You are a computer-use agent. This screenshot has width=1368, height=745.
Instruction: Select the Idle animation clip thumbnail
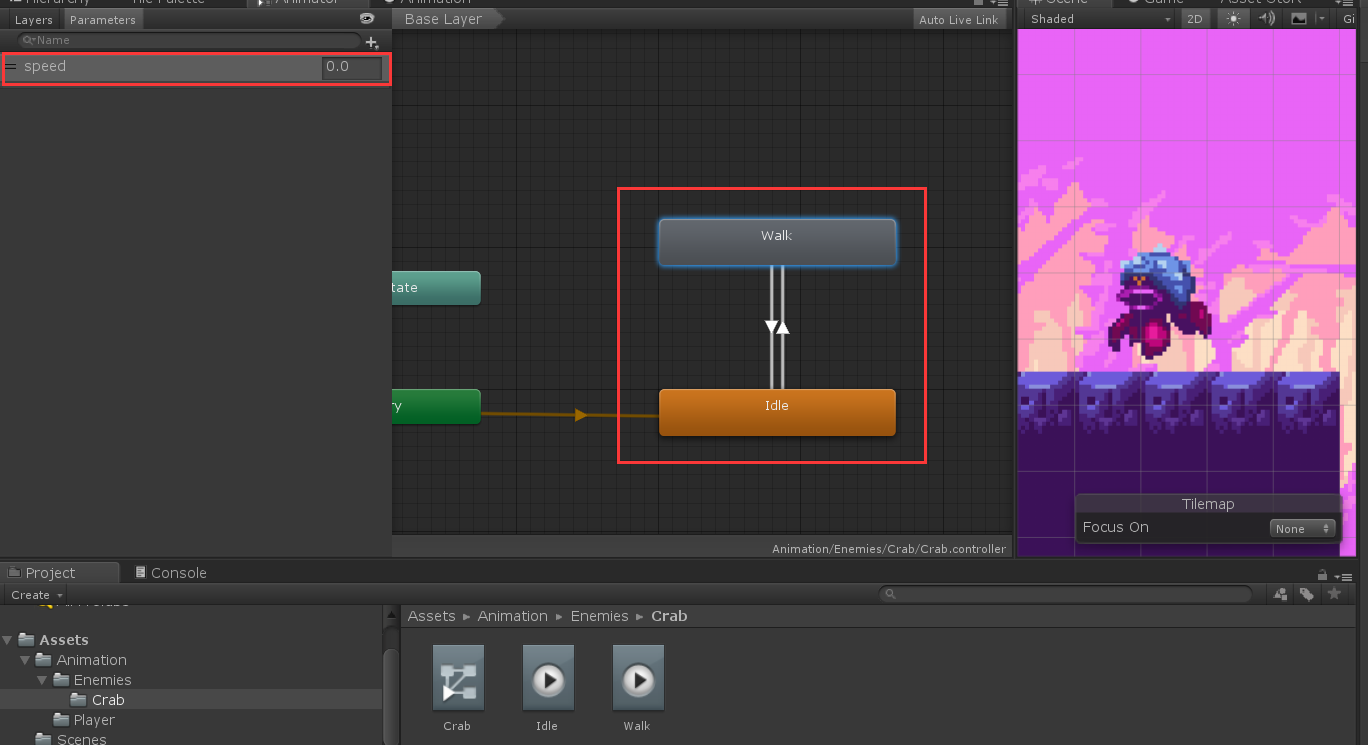tap(547, 677)
